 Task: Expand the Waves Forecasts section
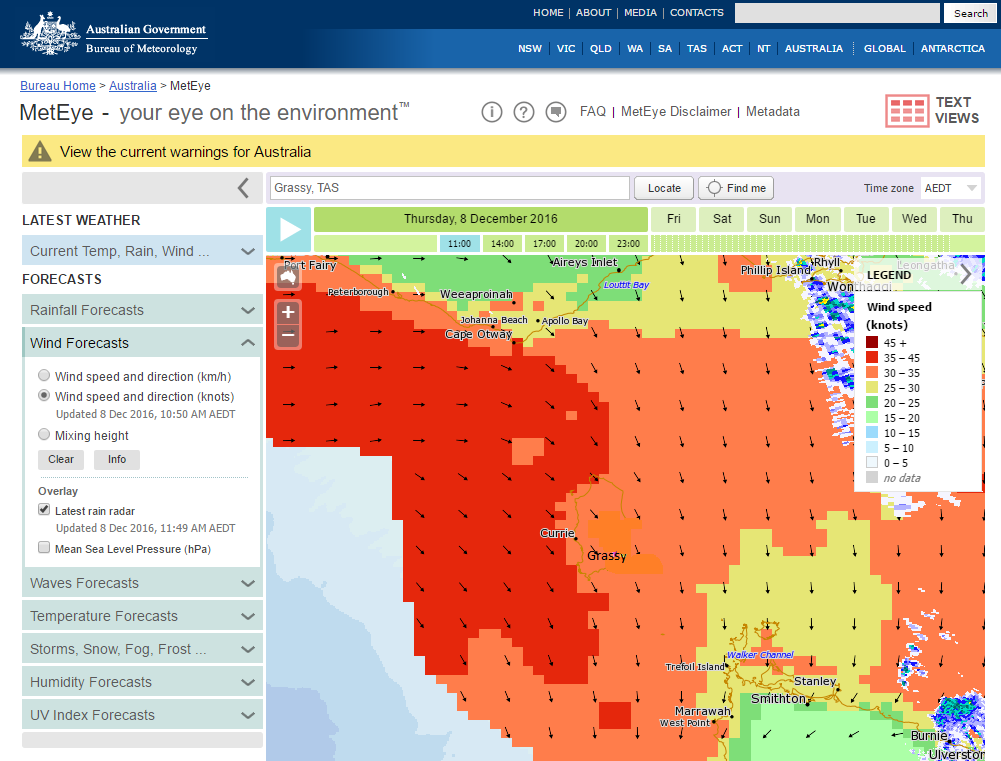coord(142,583)
